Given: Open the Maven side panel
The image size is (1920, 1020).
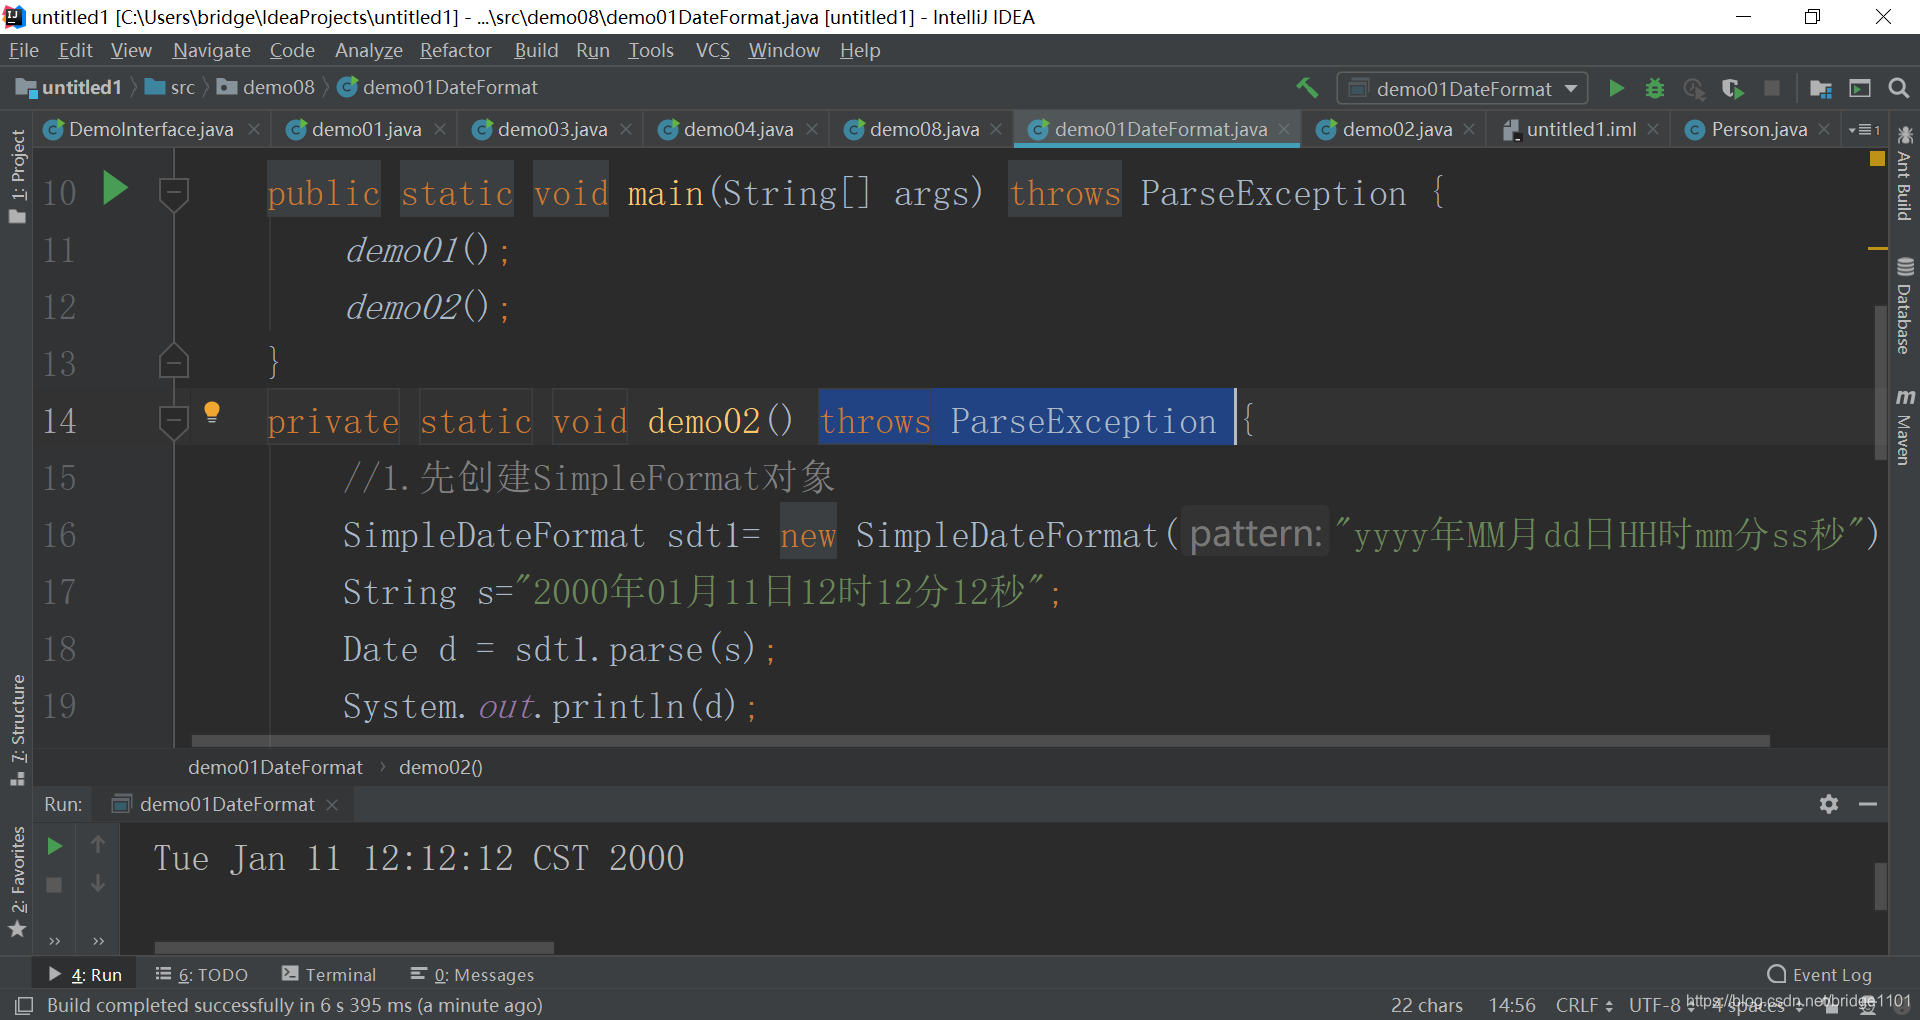Looking at the screenshot, I should [x=1904, y=428].
